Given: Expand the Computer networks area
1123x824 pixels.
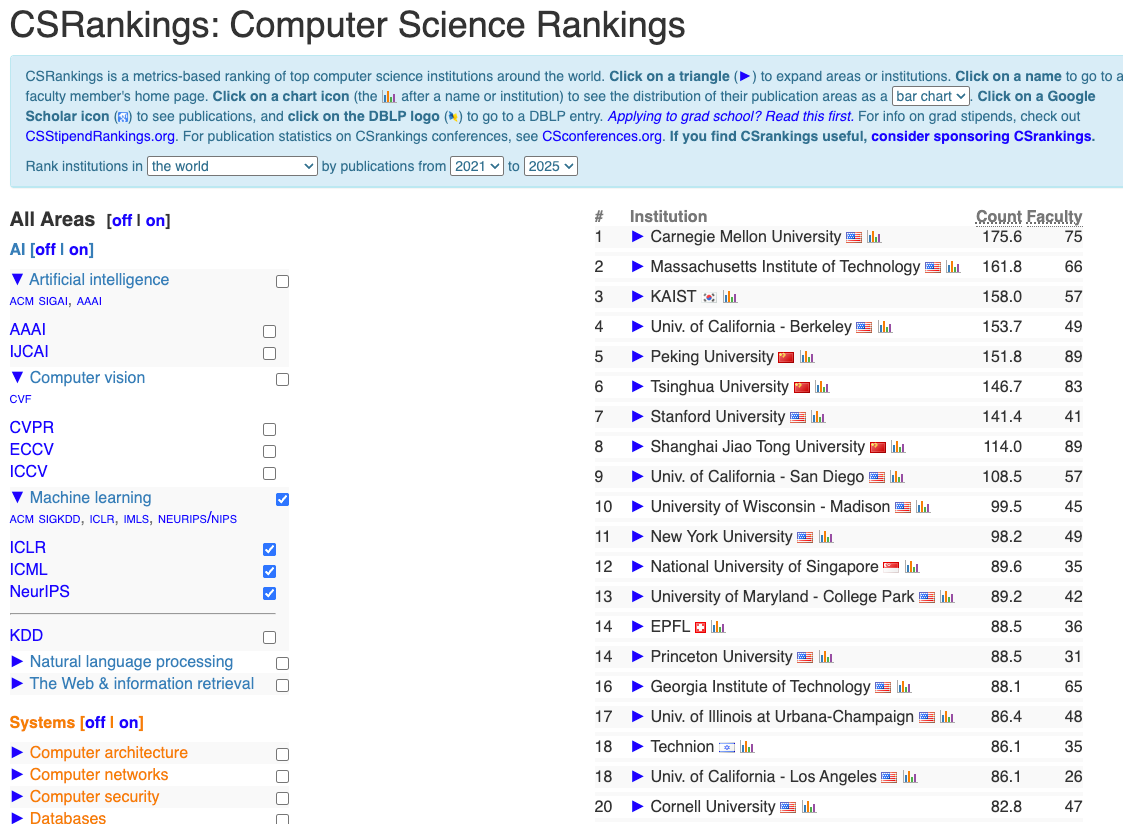Looking at the screenshot, I should (x=17, y=775).
